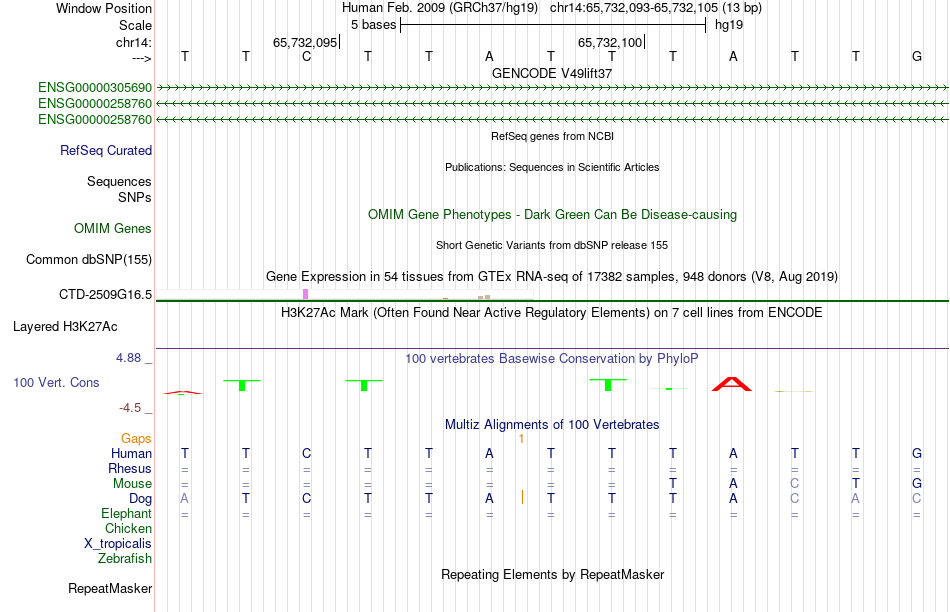Click the 65,732,100 position marker
Image resolution: width=950 pixels, height=612 pixels.
610,42
